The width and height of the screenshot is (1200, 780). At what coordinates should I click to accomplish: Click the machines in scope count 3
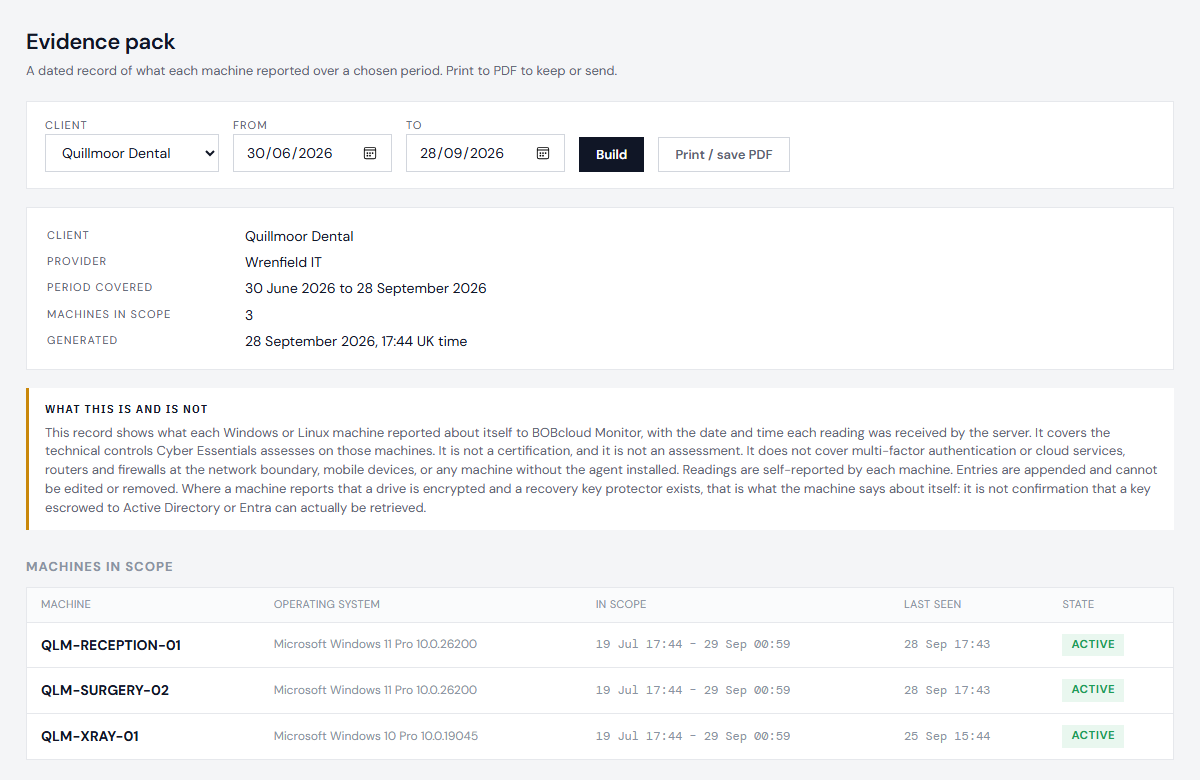[x=249, y=315]
